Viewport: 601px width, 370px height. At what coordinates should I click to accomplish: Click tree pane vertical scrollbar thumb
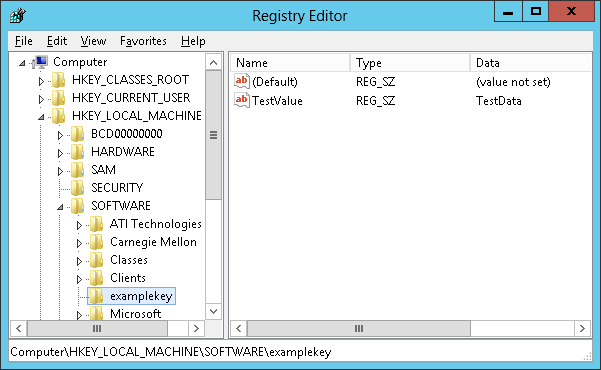point(213,135)
